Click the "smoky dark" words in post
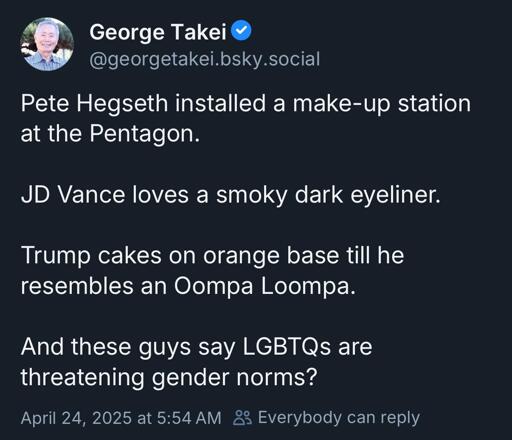Viewport: 512px width, 440px height. click(279, 195)
